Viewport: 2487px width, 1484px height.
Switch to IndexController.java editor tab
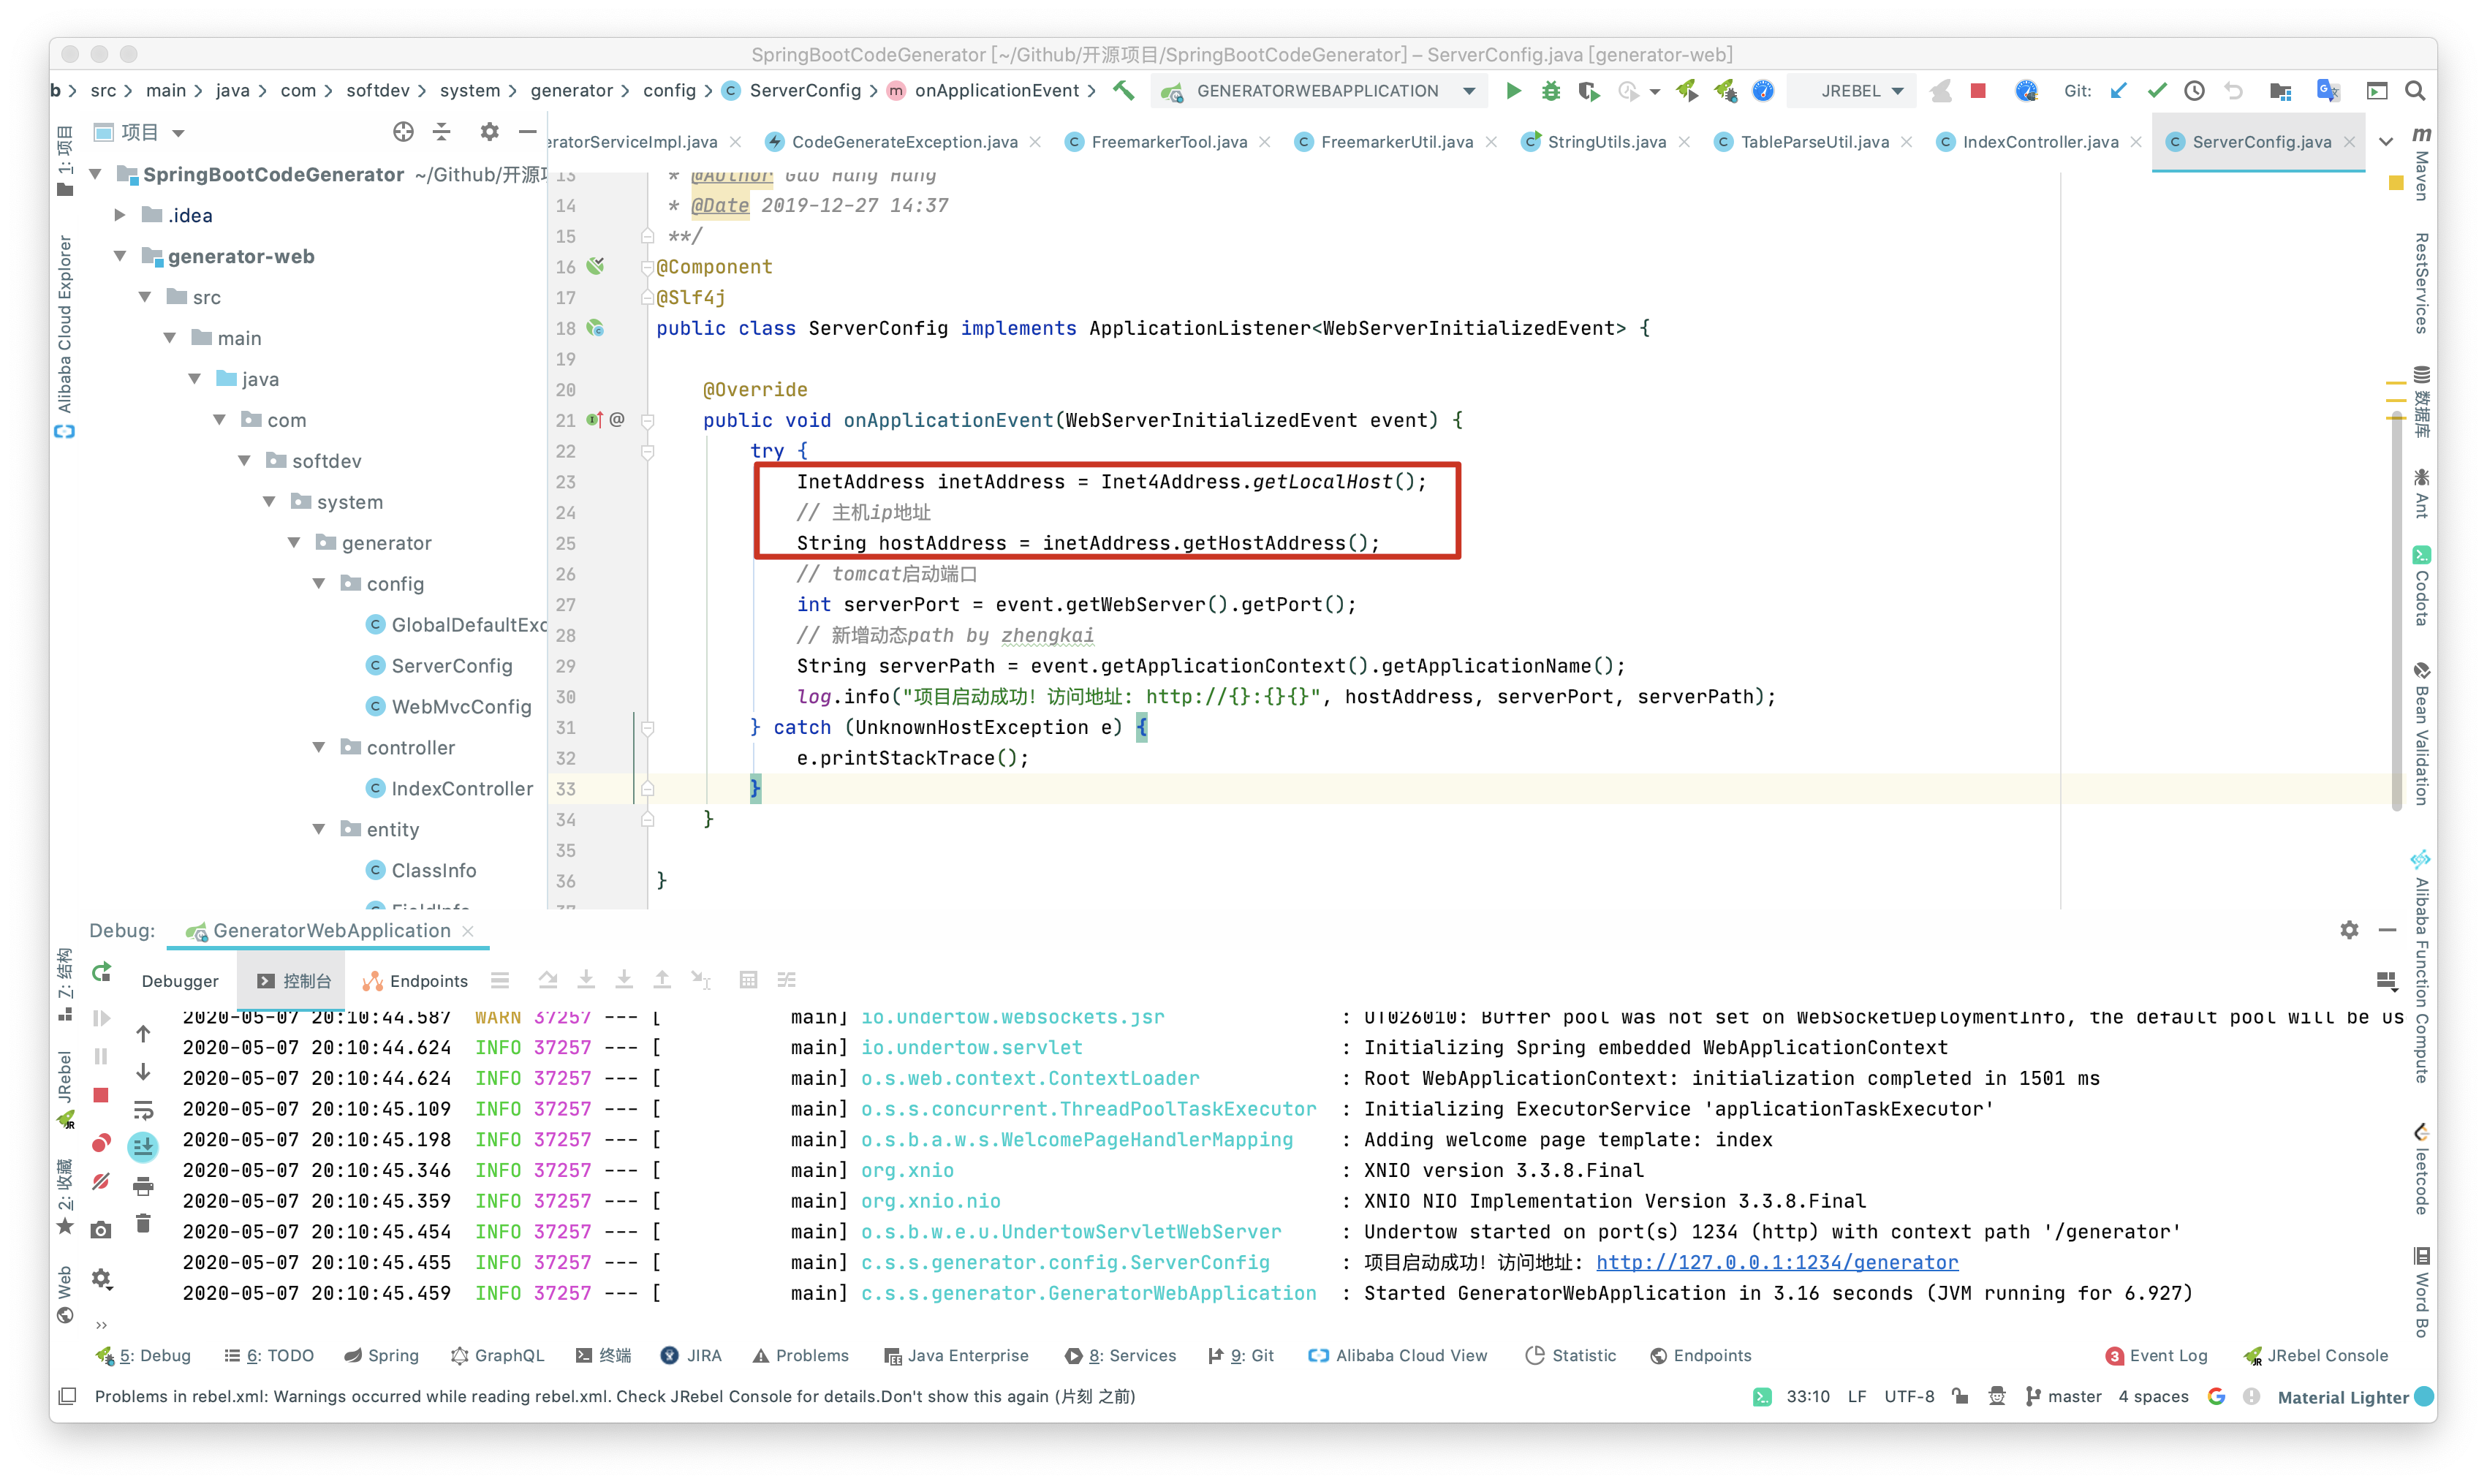(x=2039, y=142)
